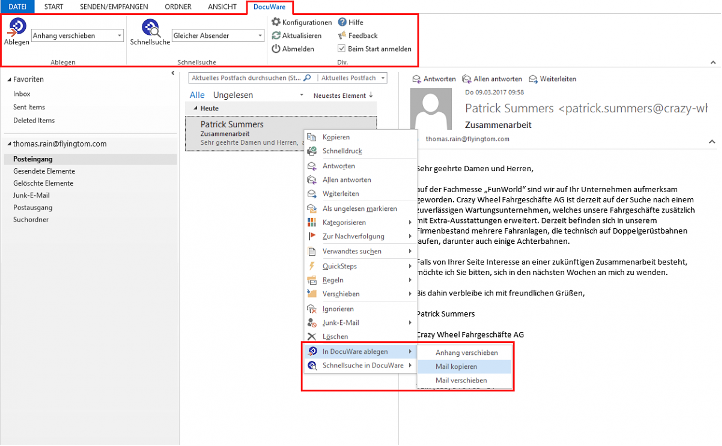This screenshot has width=722, height=446.
Task: Toggle the Beim Start anmelden checkbox
Action: [342, 48]
